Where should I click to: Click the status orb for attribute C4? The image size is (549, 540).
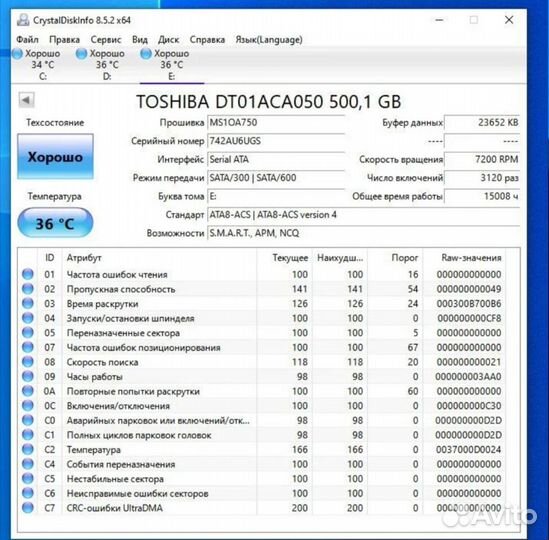28,464
